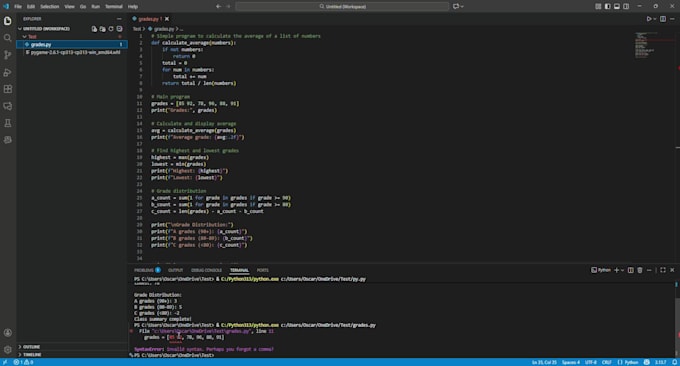
Task: Close the grades.py editor tab
Action: pos(167,19)
